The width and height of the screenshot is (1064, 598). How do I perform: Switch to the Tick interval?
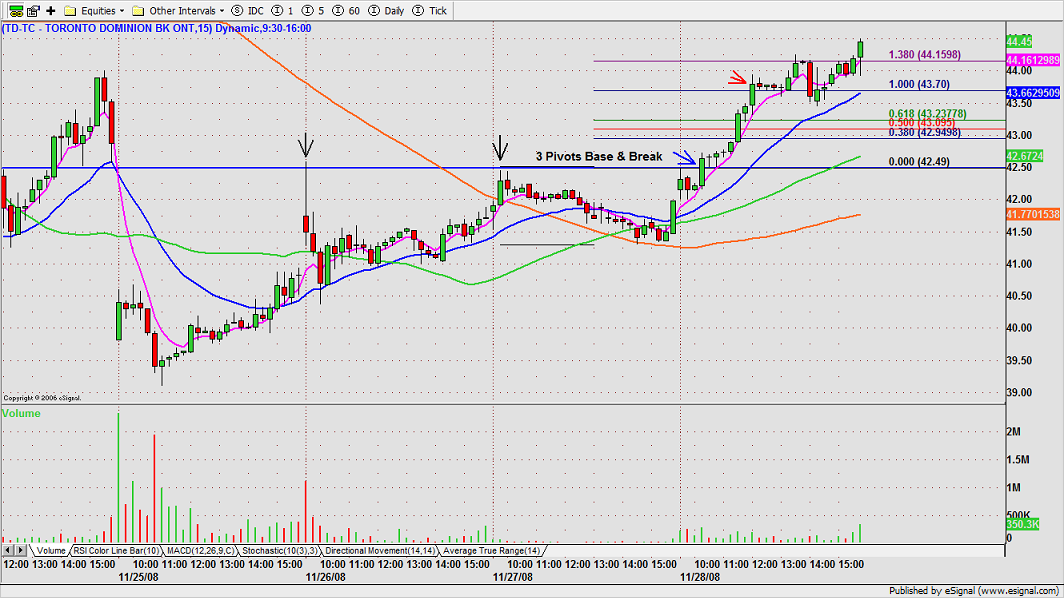tap(430, 10)
